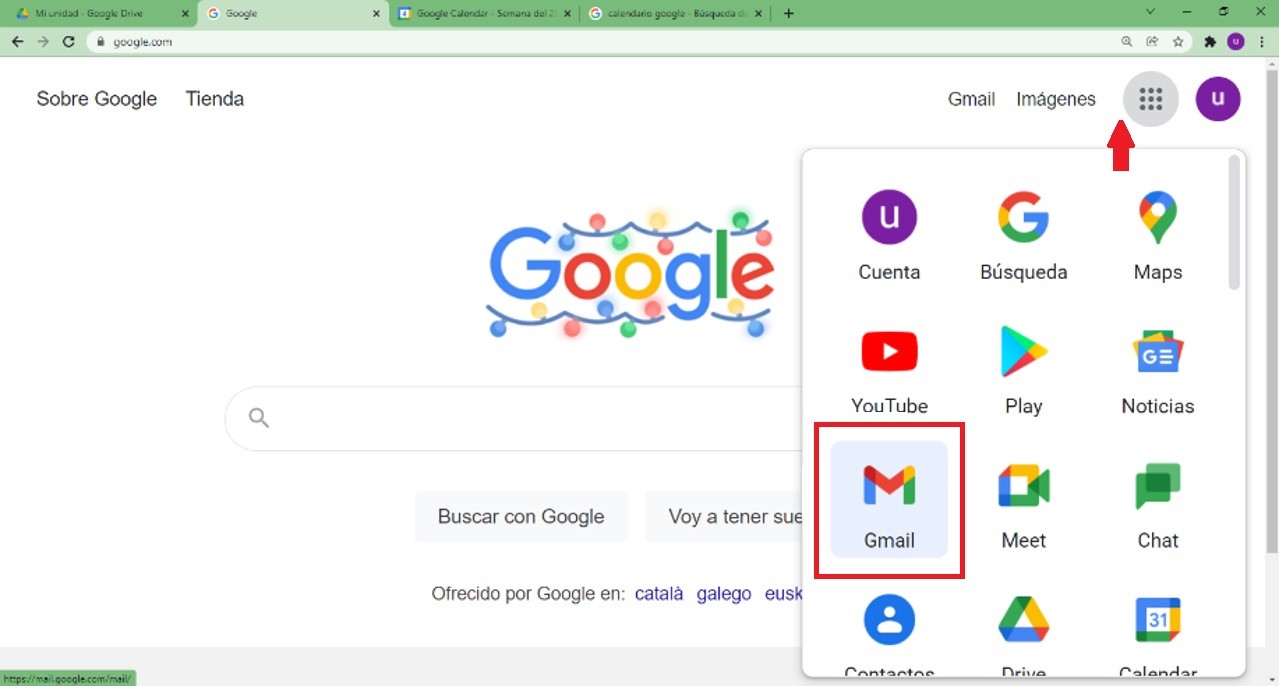
Task: Select the active Google tab
Action: click(292, 14)
